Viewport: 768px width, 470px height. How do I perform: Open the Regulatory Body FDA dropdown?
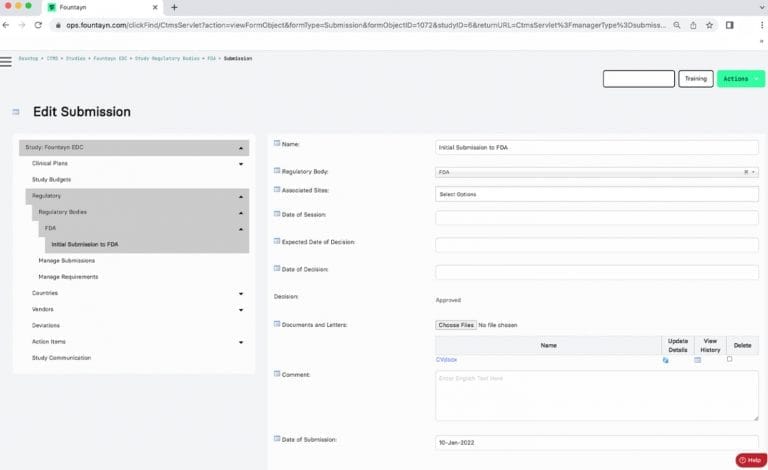[596, 172]
